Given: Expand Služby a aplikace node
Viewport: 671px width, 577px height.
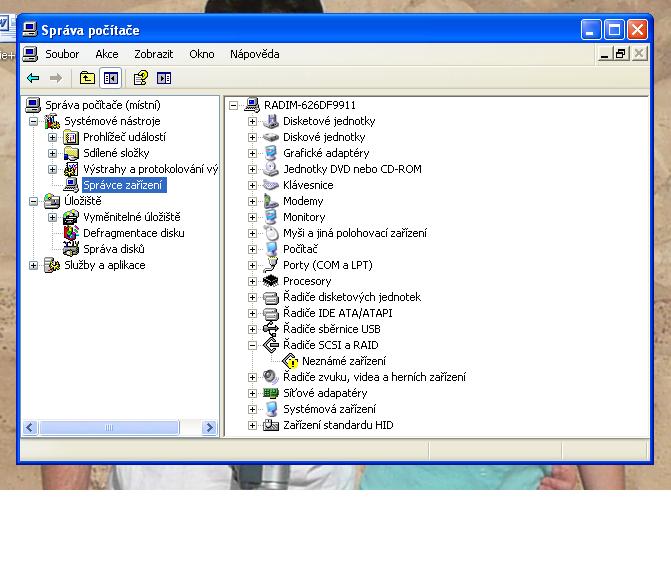Looking at the screenshot, I should coord(33,265).
